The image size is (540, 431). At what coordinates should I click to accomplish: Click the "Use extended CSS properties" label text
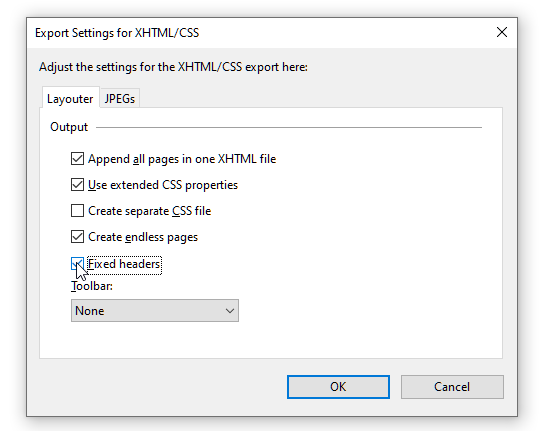tap(163, 185)
